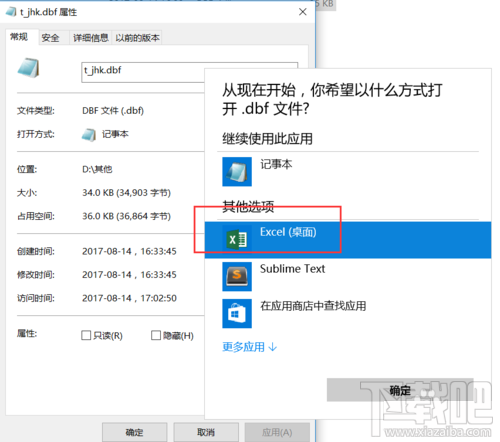The image size is (500, 442).
Task: Pick the Sublime Text icon
Action: [x=237, y=276]
